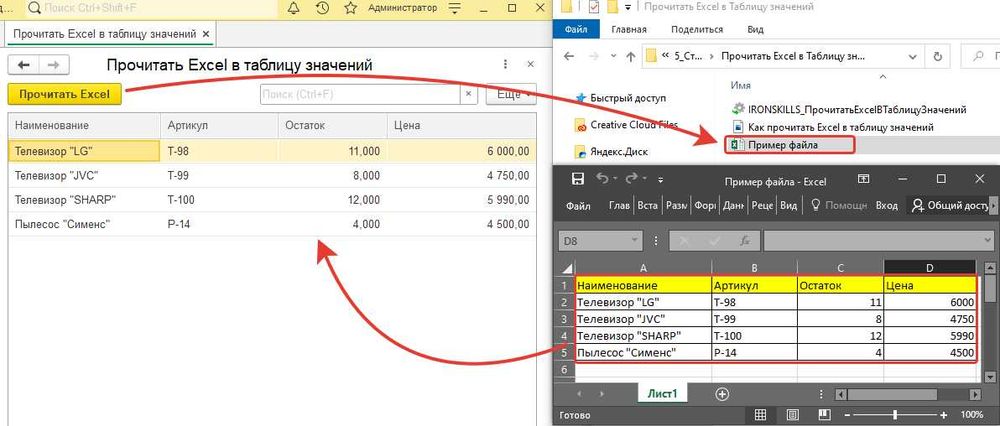
Task: Add new Excel sheet with plus icon
Action: [x=722, y=394]
